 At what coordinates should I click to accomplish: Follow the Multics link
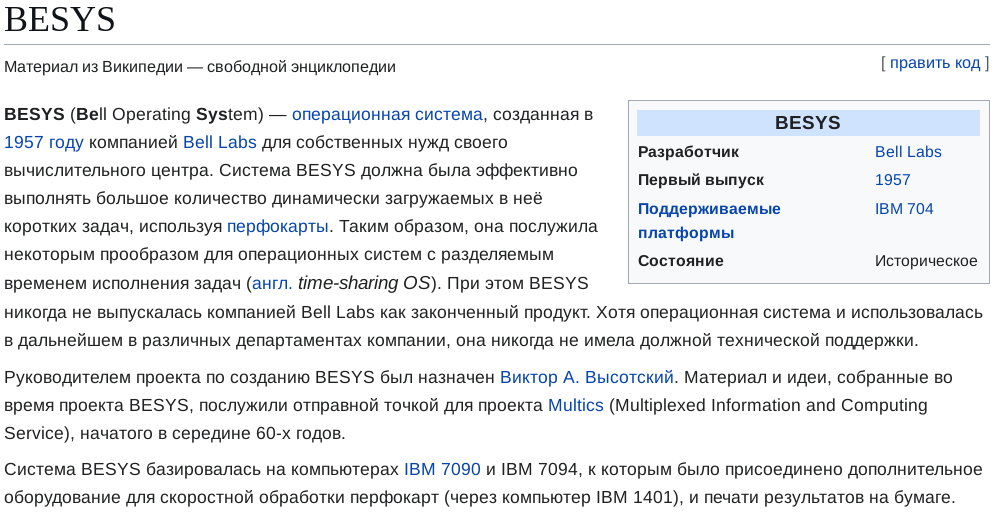tap(576, 405)
